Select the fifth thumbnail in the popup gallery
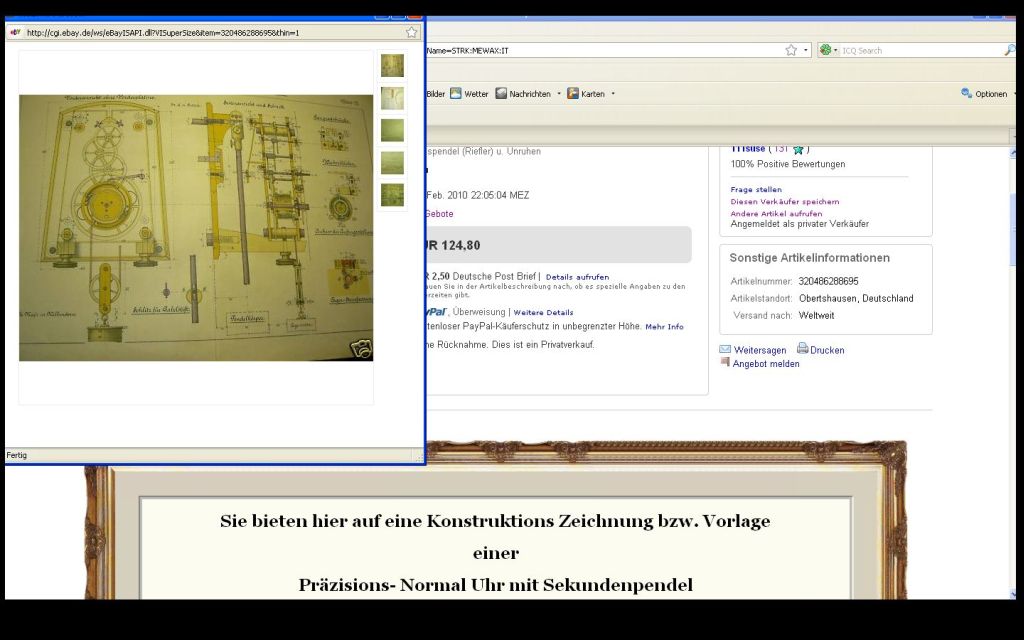The image size is (1024, 640). [x=392, y=195]
